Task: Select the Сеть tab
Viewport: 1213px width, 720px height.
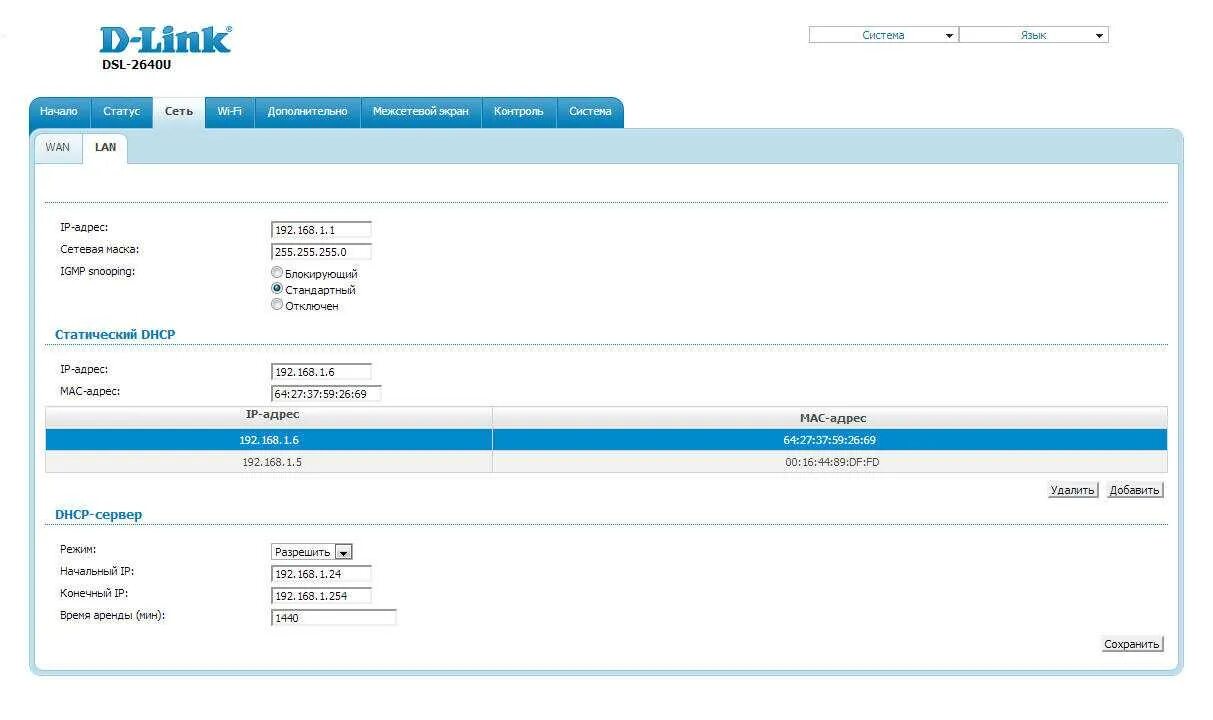Action: pyautogui.click(x=178, y=112)
